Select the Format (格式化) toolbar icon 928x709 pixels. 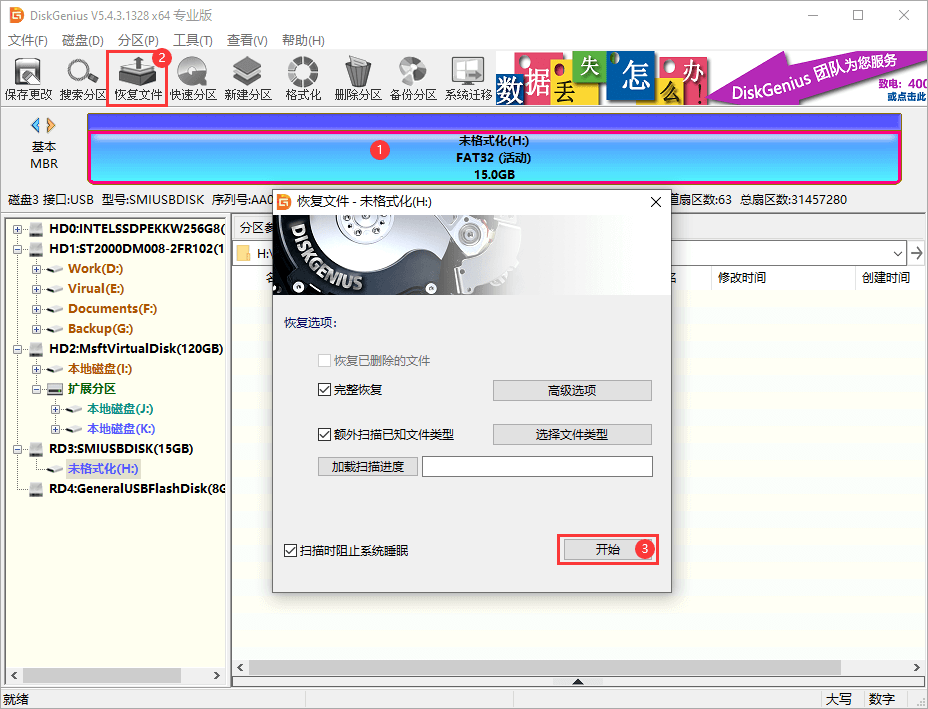click(302, 79)
